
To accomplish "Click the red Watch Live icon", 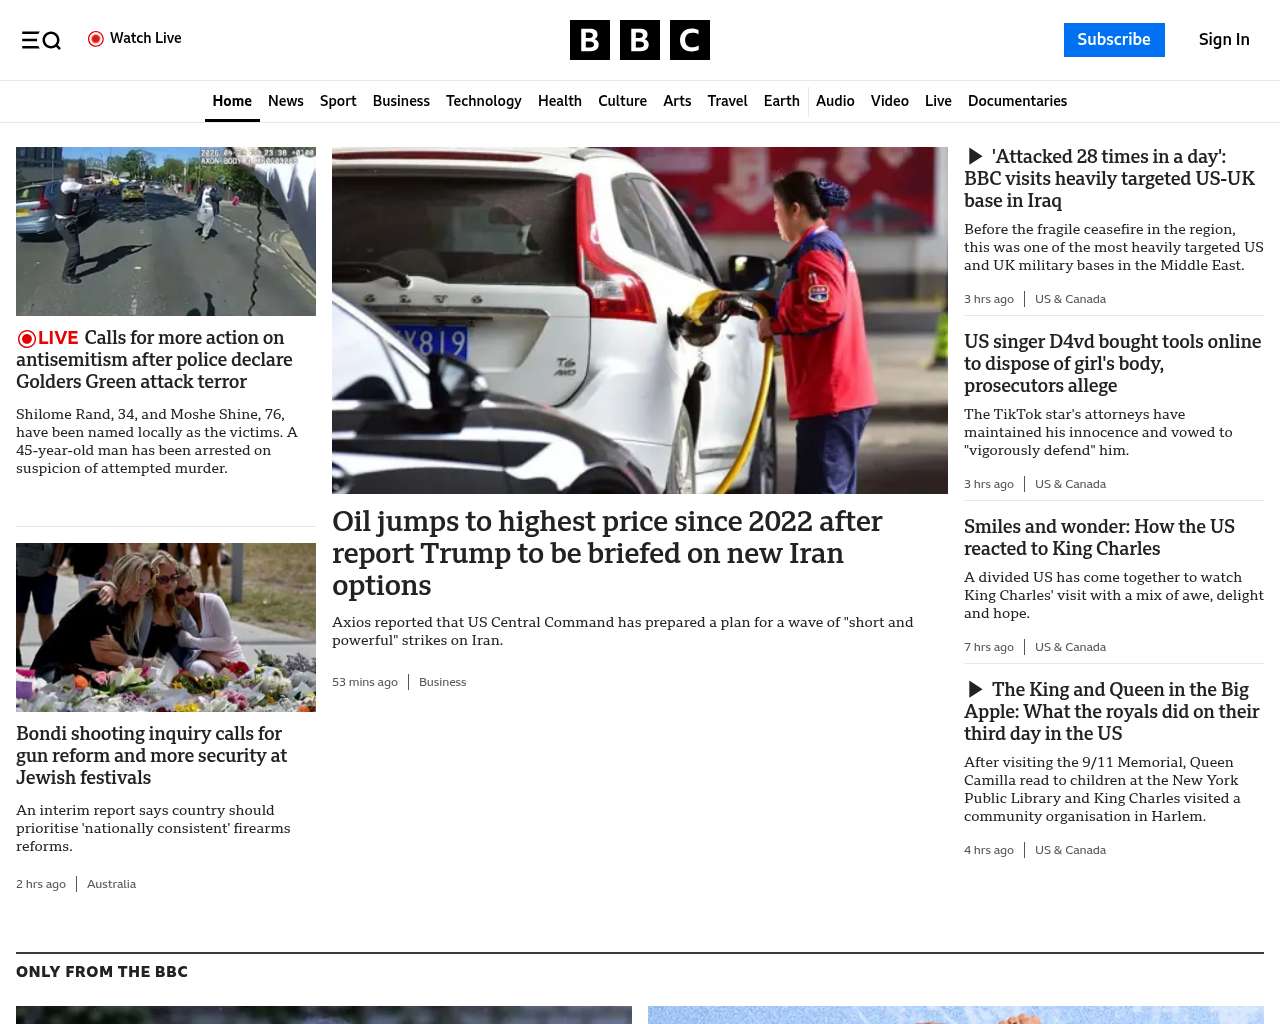I will [96, 39].
